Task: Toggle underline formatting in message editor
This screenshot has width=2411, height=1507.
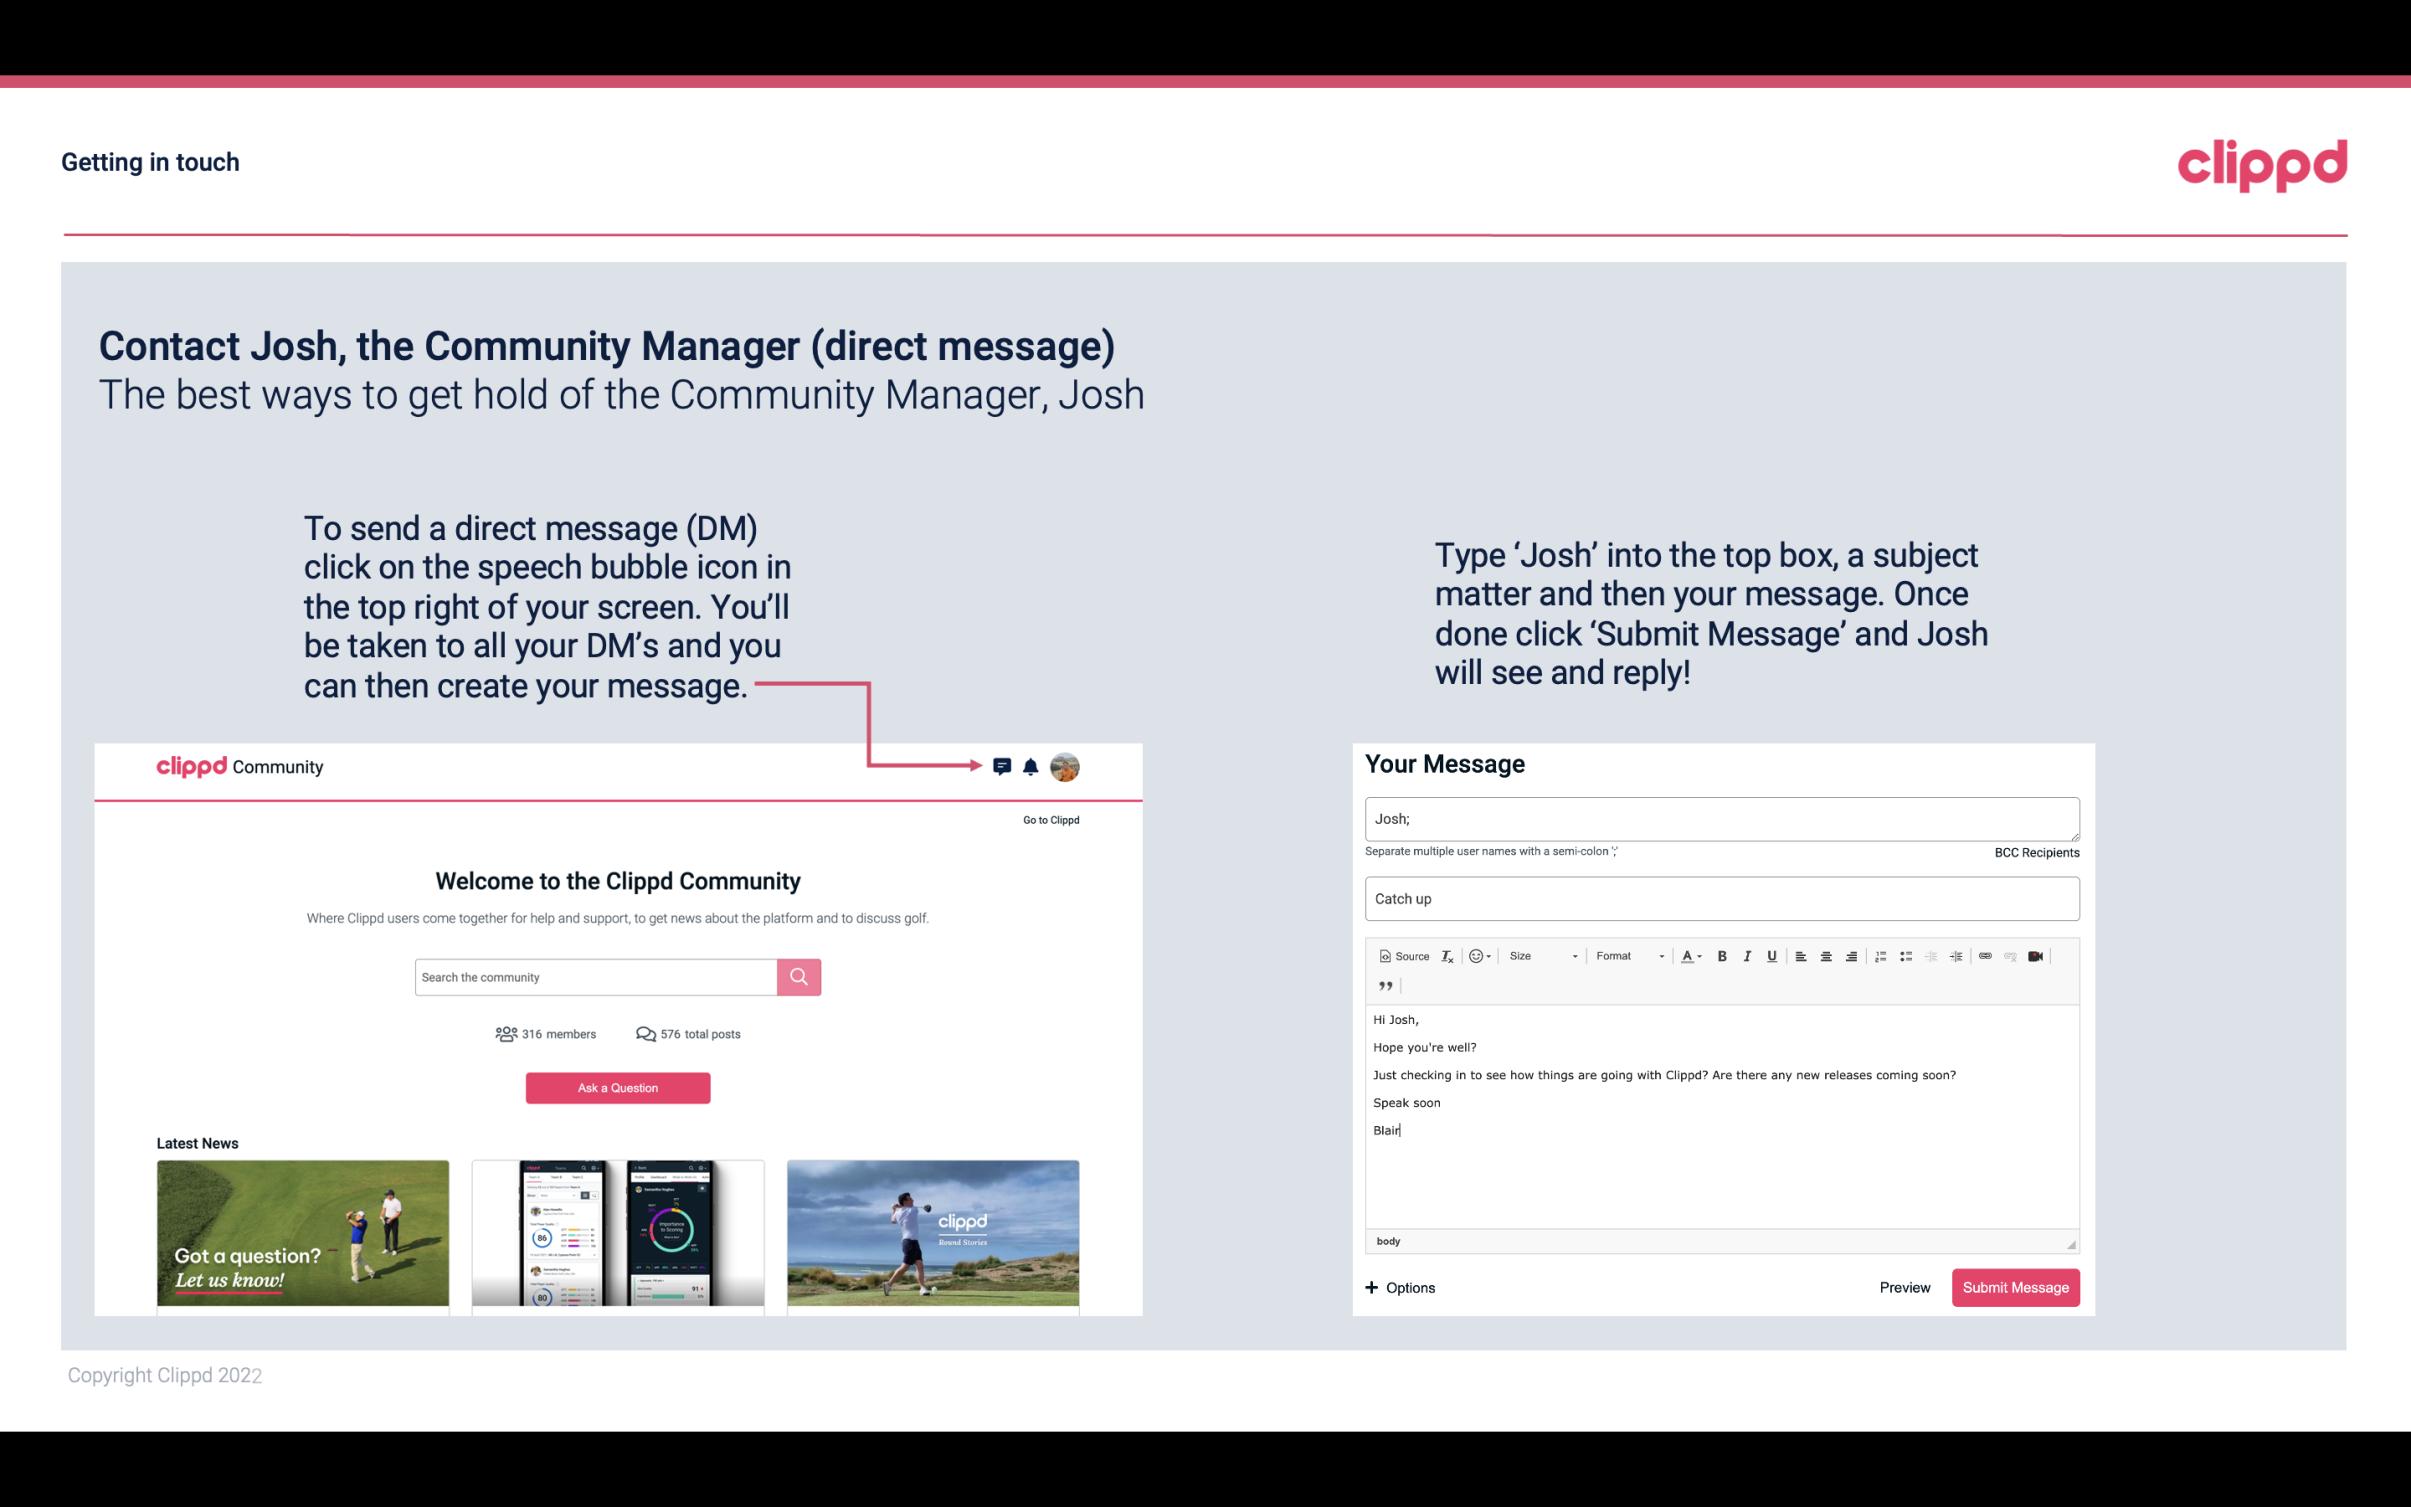Action: point(1772,955)
